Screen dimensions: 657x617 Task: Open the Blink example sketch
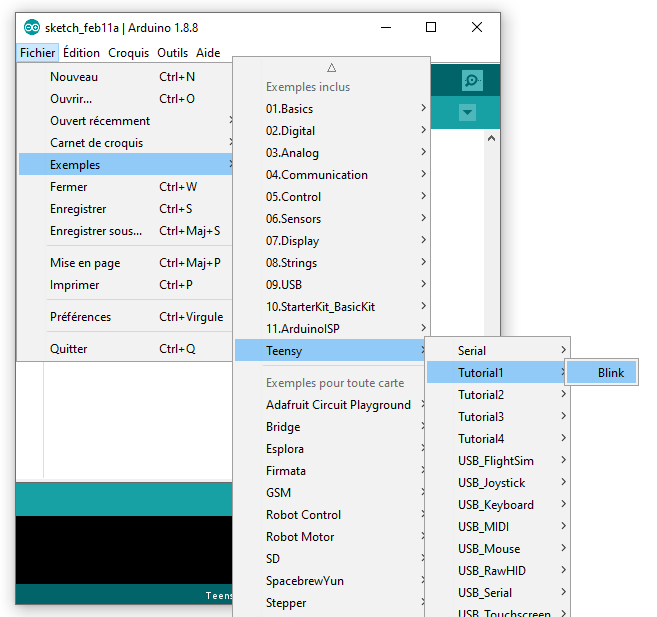click(x=602, y=372)
